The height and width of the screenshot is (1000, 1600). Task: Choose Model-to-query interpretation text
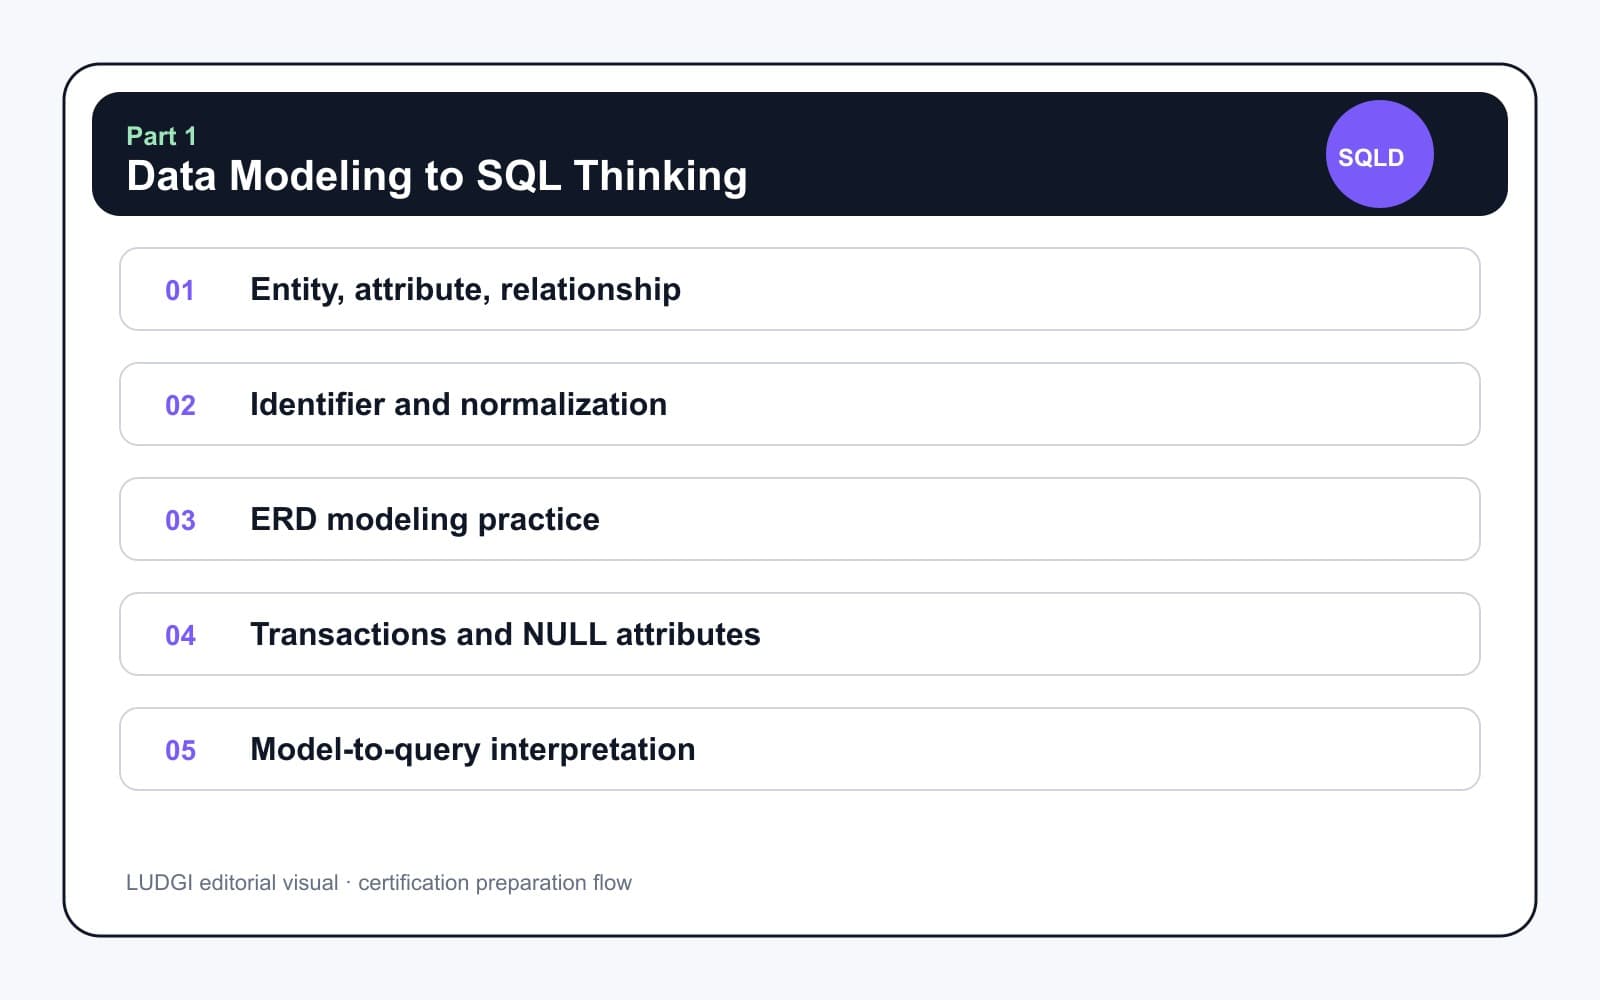coord(472,749)
